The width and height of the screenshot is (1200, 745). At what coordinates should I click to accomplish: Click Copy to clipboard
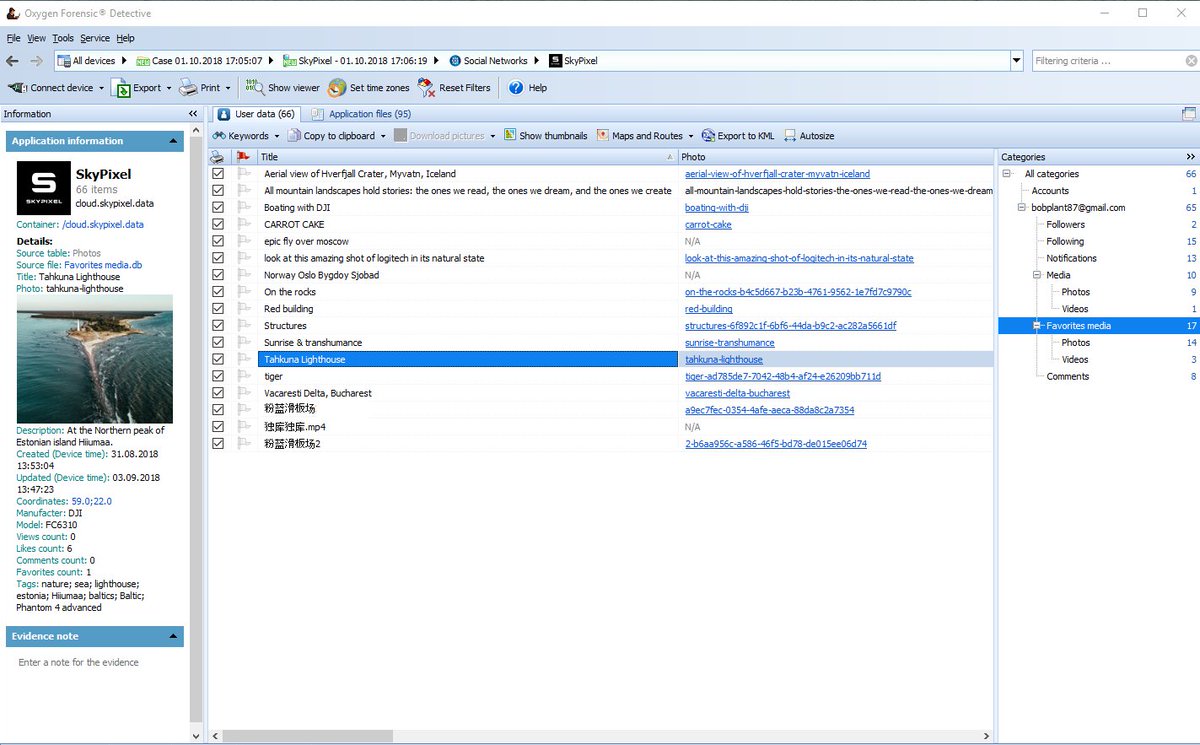pos(331,136)
